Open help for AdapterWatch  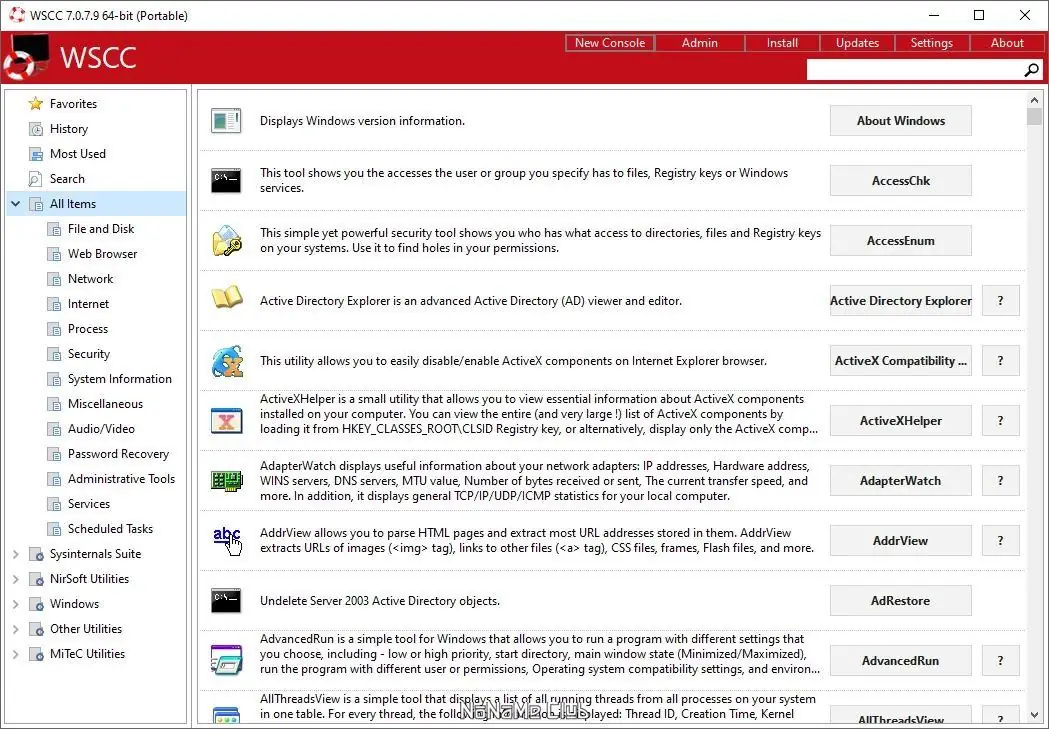click(1001, 481)
